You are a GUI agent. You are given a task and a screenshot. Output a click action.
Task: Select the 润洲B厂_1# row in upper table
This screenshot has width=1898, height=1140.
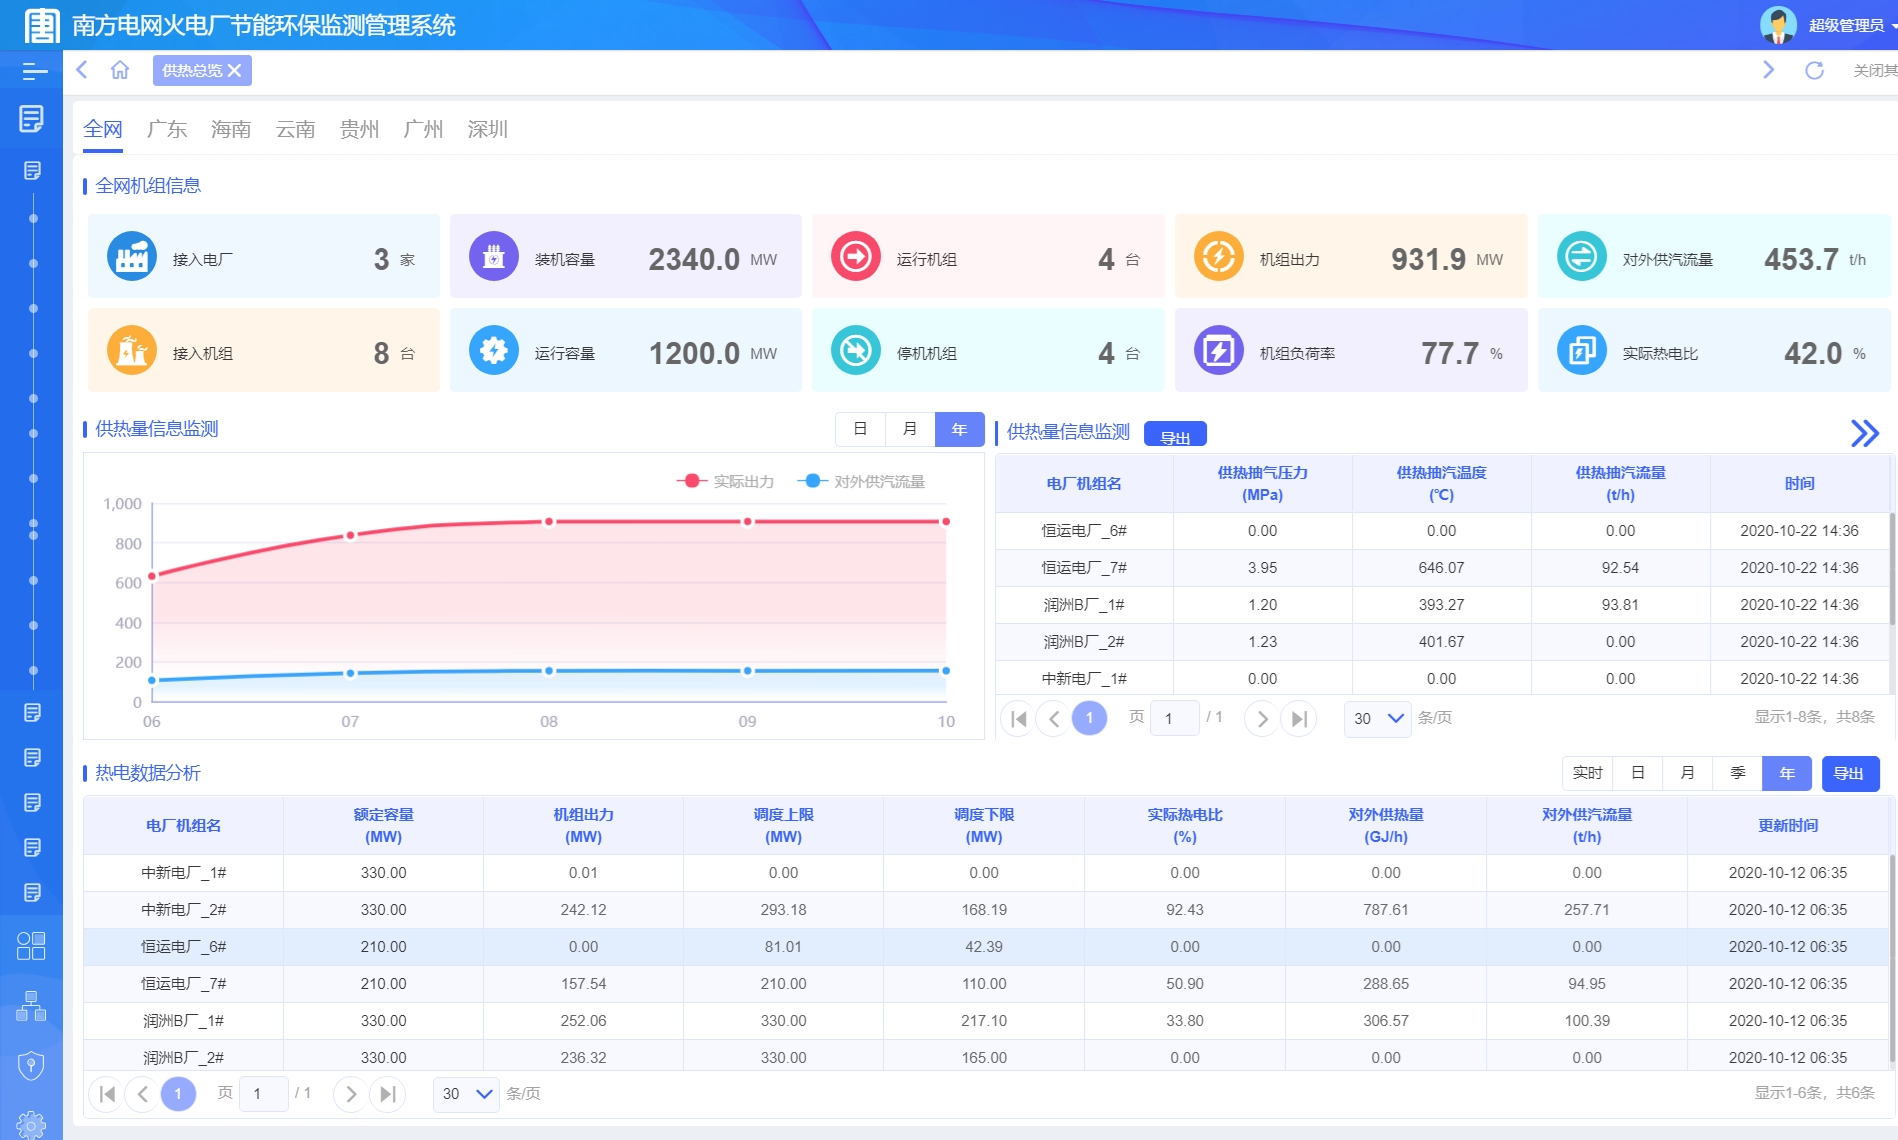coord(1441,604)
